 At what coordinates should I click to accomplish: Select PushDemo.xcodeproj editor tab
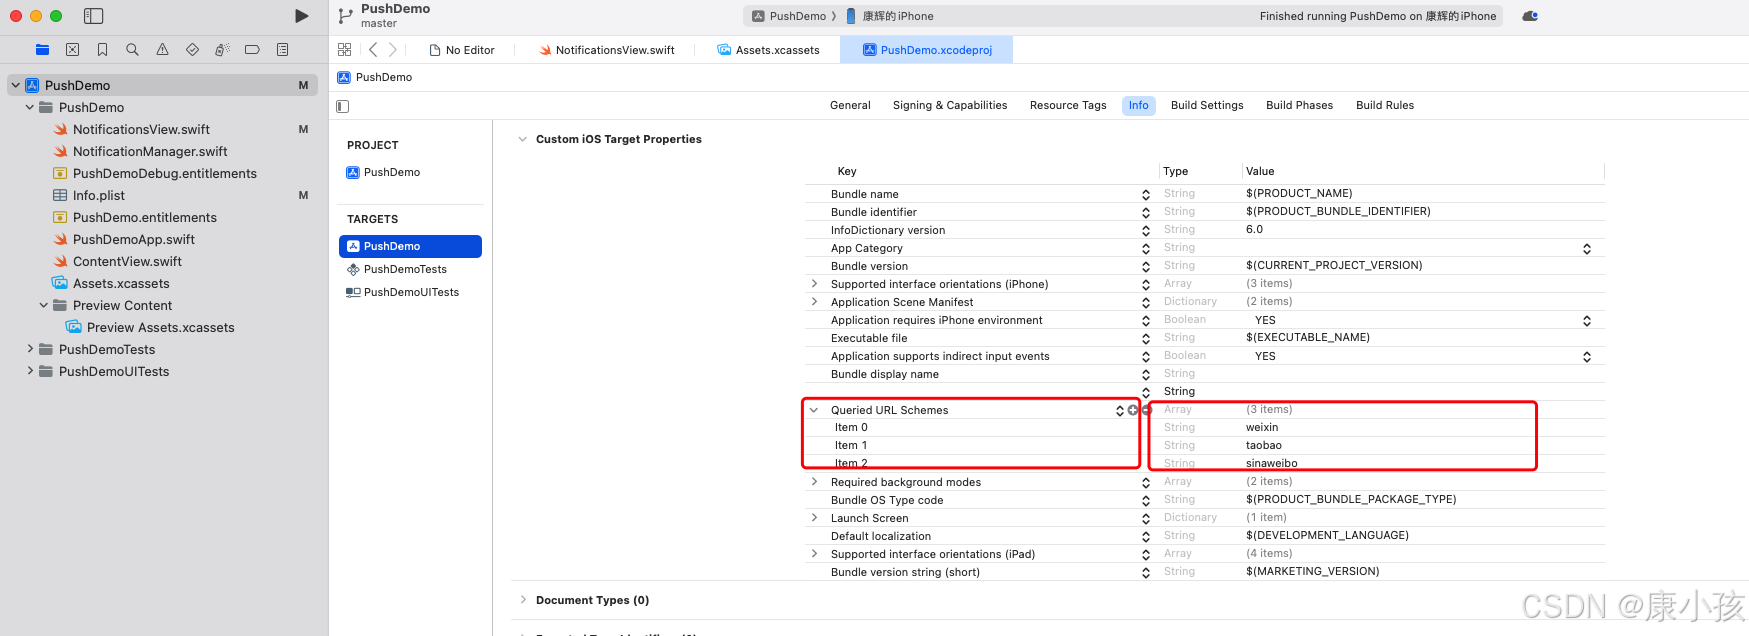[927, 50]
